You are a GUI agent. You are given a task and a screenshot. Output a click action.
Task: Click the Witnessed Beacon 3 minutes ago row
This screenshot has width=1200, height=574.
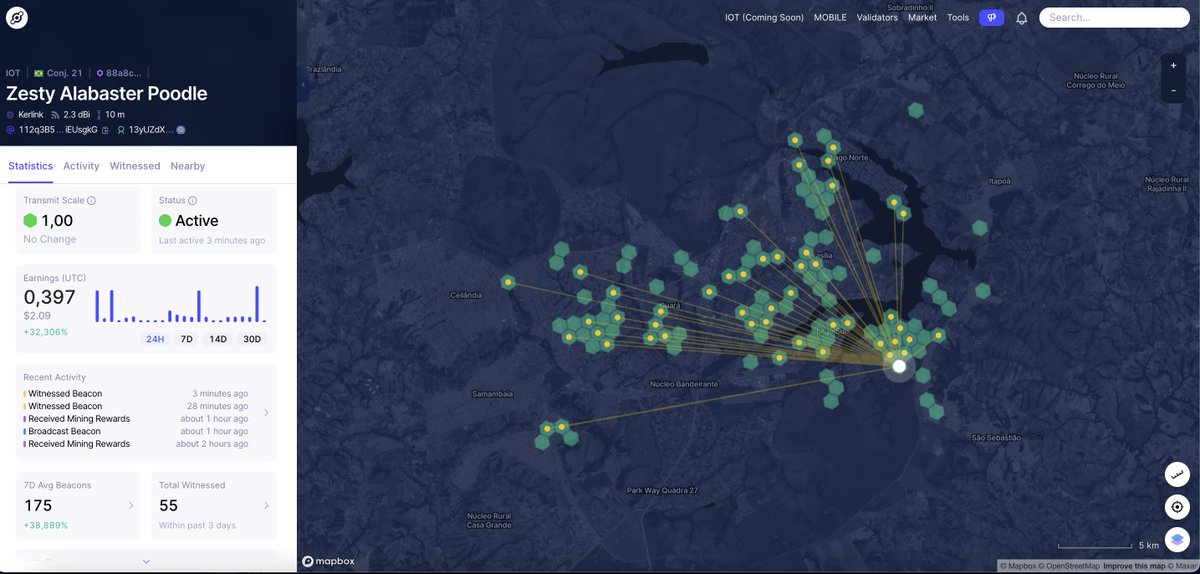click(136, 394)
